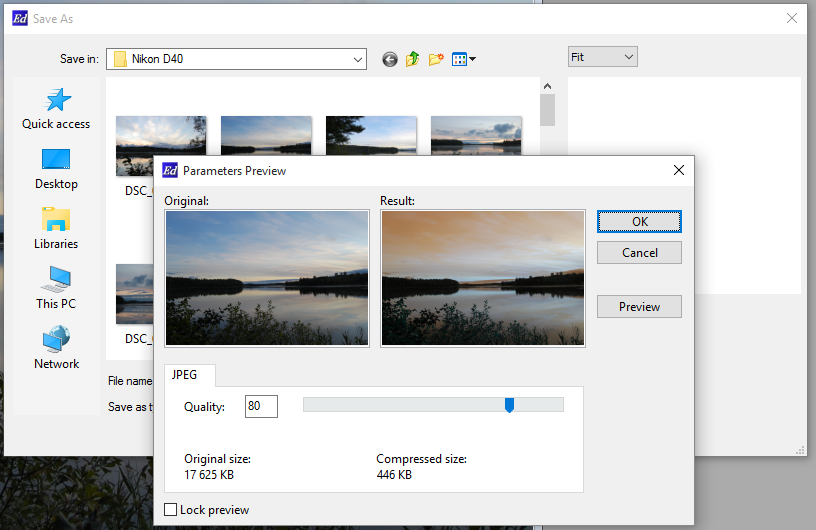Click the 'Original:' label

[x=186, y=200]
